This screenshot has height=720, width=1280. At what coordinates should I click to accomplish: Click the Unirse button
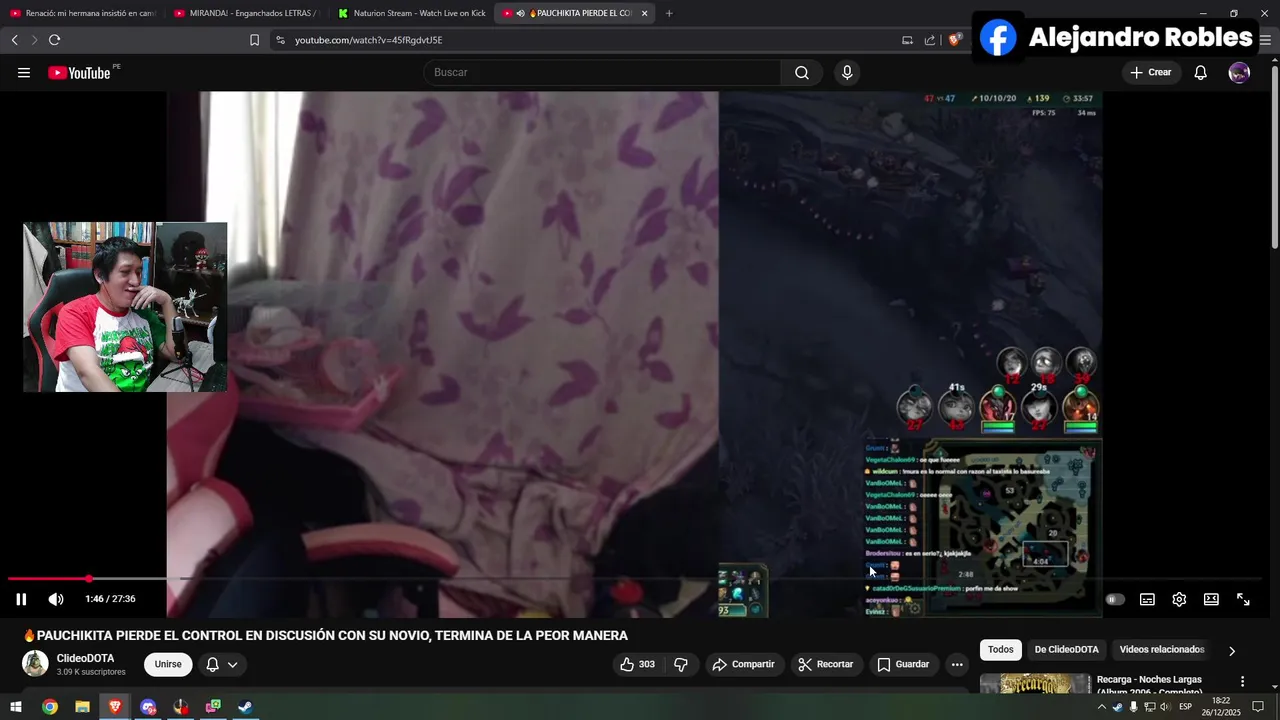[168, 664]
